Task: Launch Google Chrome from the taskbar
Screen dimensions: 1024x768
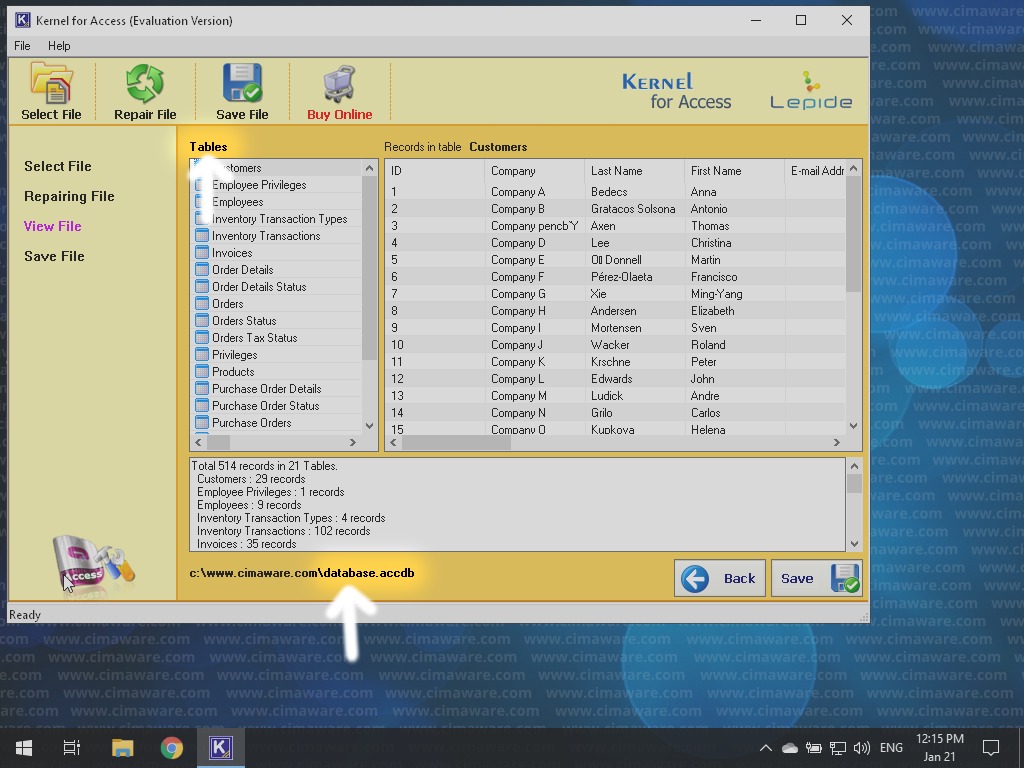Action: pyautogui.click(x=172, y=747)
